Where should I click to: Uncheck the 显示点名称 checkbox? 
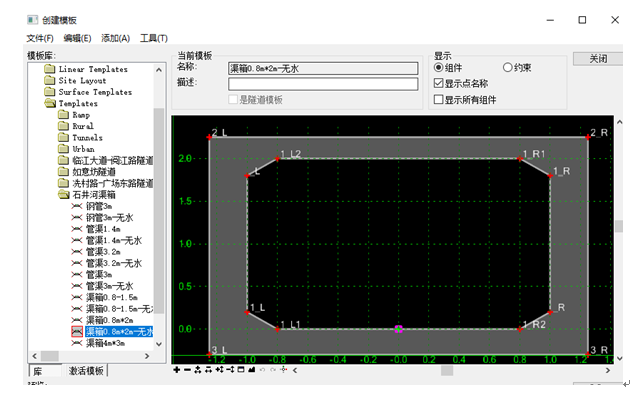(x=439, y=83)
